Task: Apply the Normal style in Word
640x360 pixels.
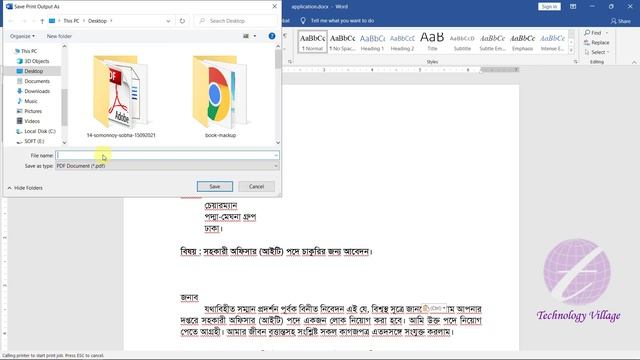Action: click(312, 42)
